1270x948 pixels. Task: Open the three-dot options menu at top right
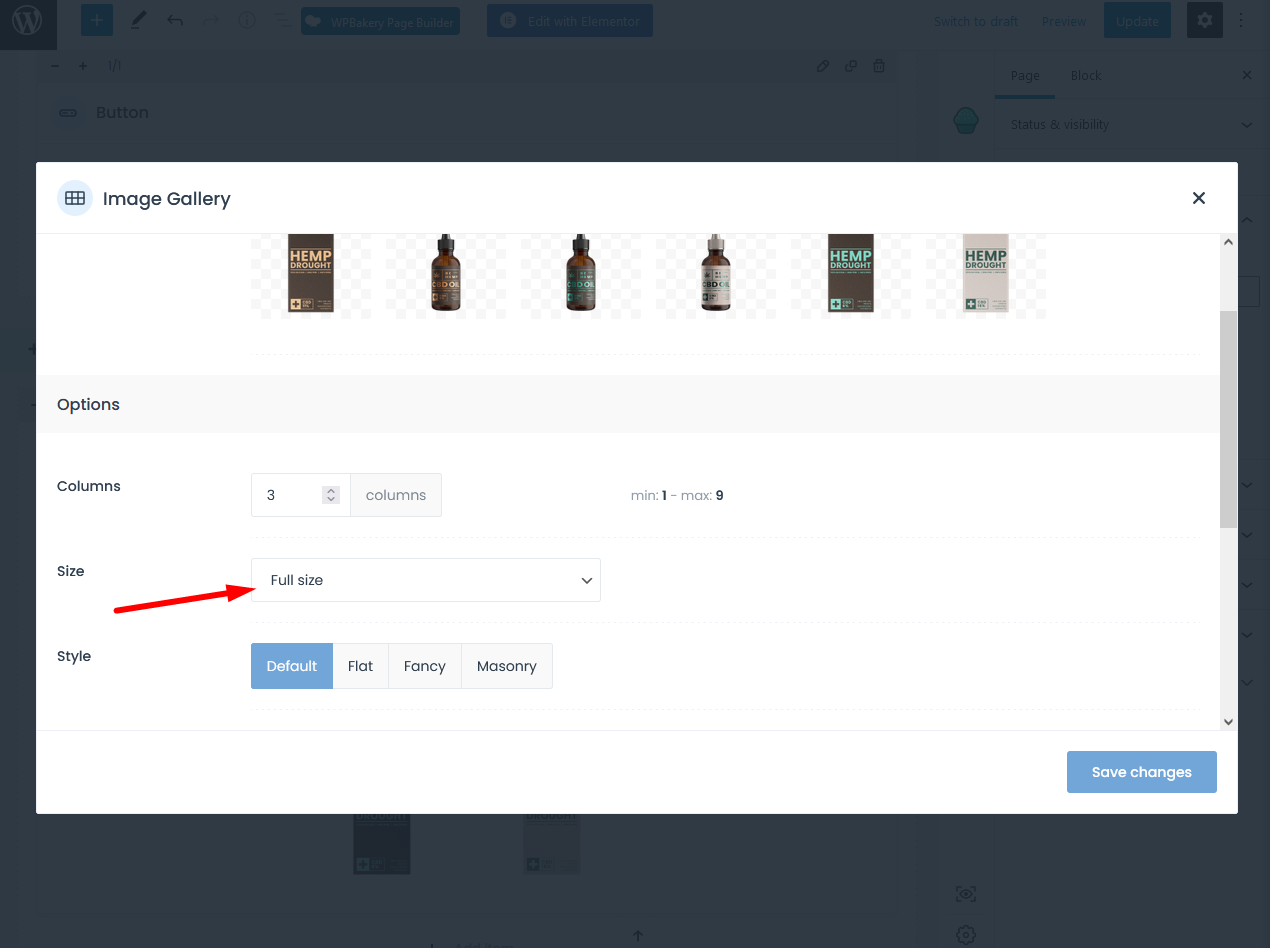1242,20
